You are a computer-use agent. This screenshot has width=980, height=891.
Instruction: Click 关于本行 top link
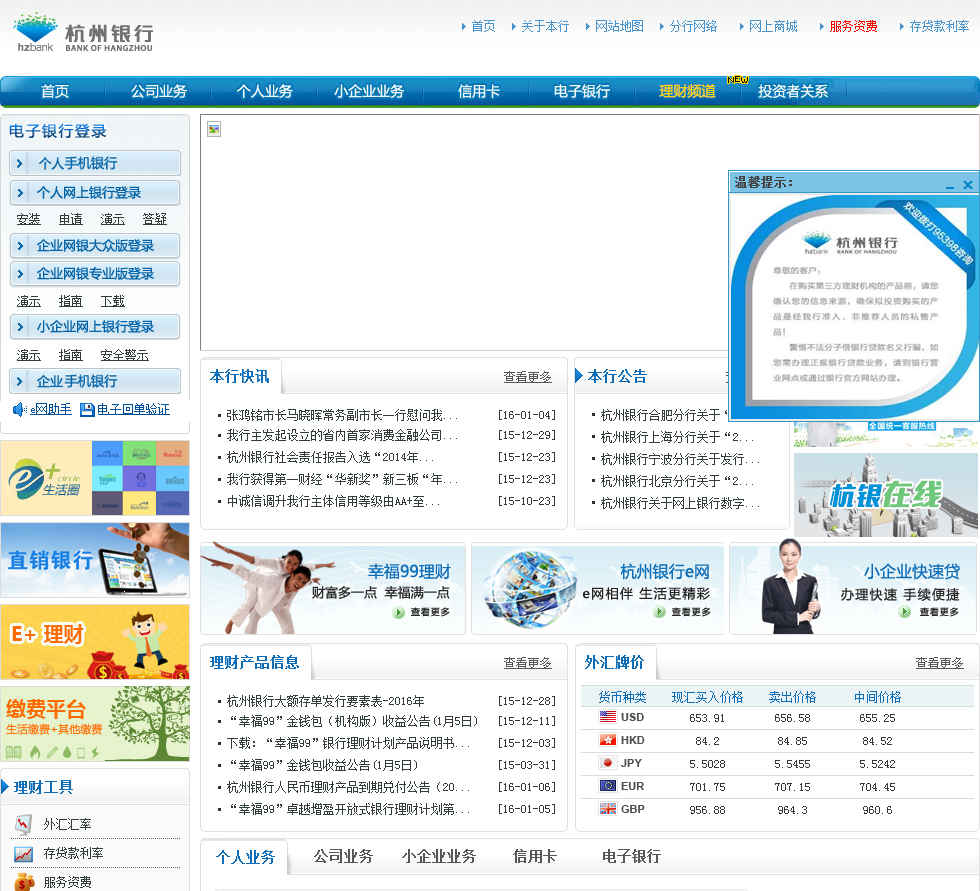[x=545, y=26]
